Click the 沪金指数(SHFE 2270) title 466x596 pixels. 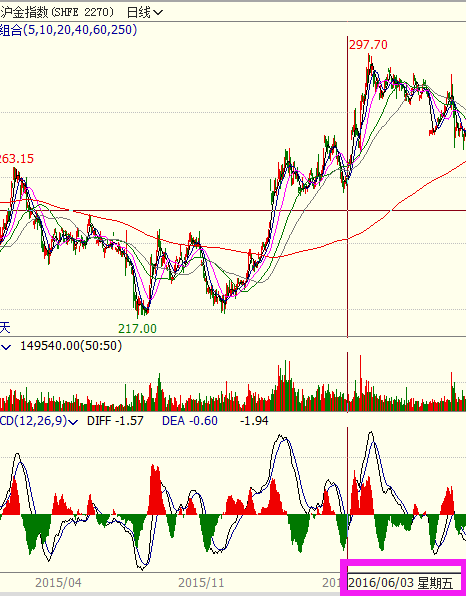pyautogui.click(x=57, y=13)
